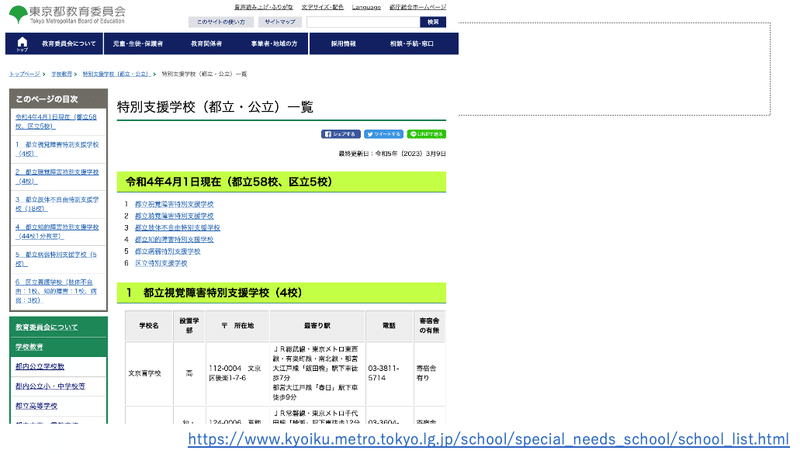
Task: Click the サイトマップ button
Action: [280, 22]
